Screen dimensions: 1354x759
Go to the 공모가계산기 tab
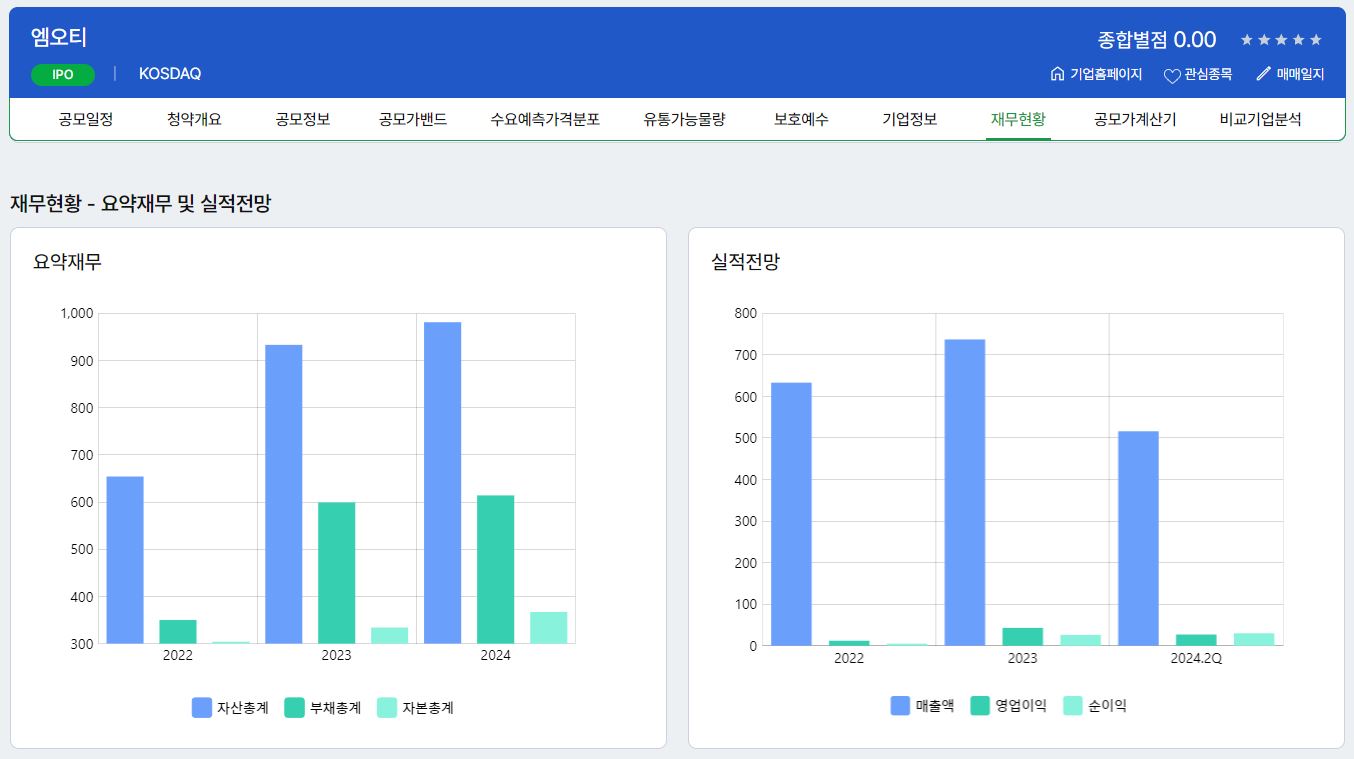(x=1135, y=120)
